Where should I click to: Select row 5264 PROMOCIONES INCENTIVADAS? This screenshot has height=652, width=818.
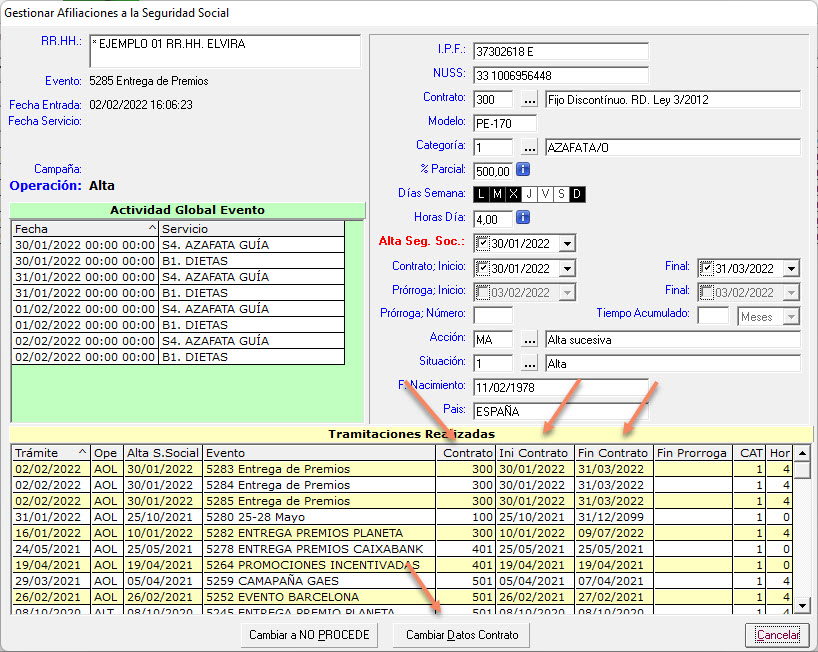click(x=402, y=565)
